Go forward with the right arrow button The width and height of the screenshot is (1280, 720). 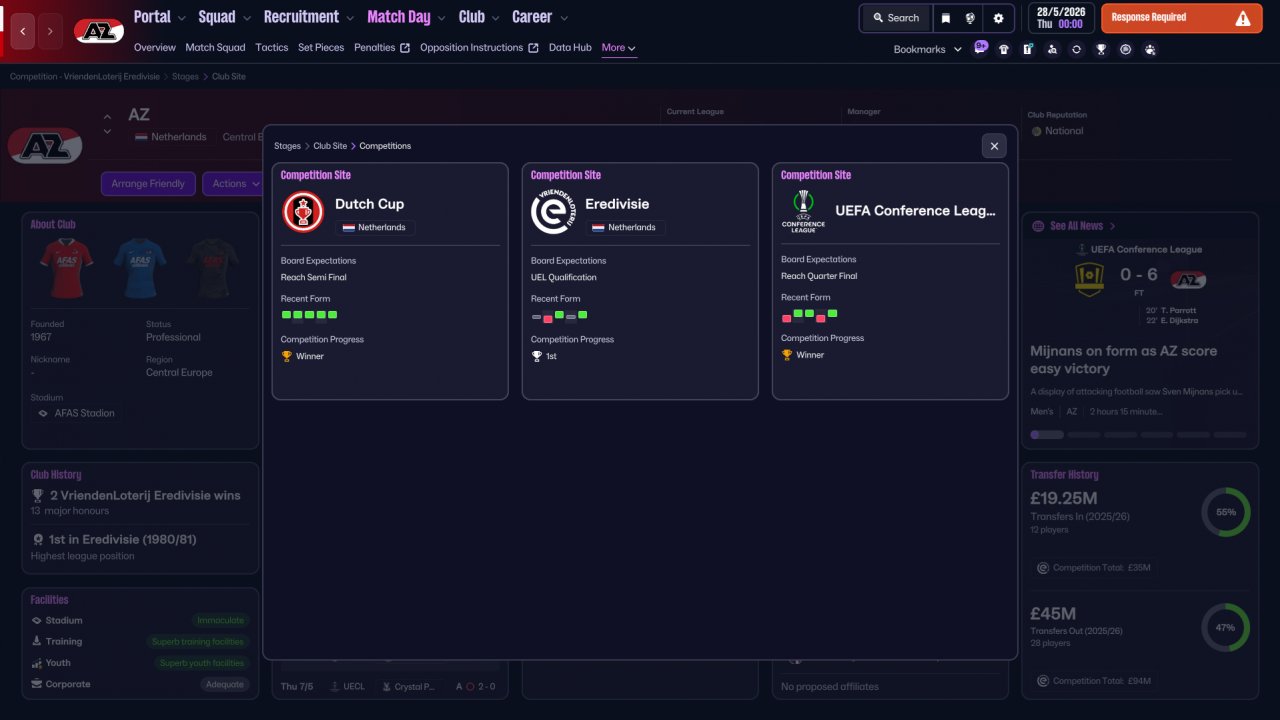(x=50, y=32)
